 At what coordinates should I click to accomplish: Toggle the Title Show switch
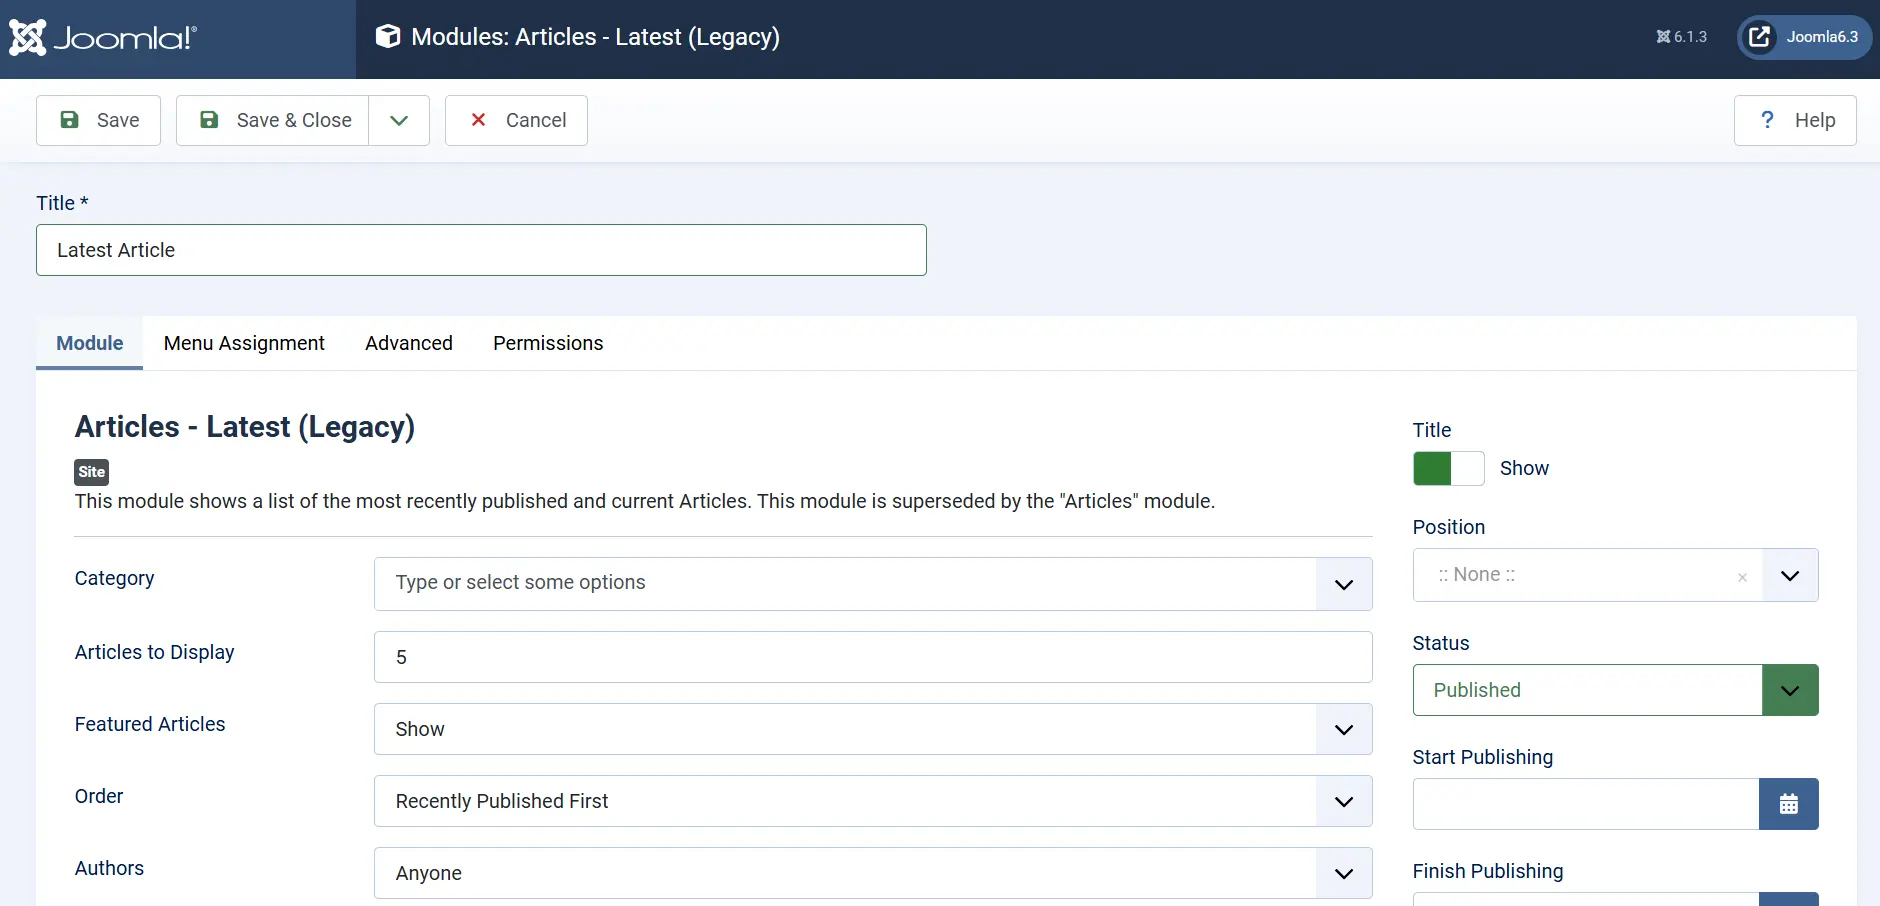point(1448,468)
